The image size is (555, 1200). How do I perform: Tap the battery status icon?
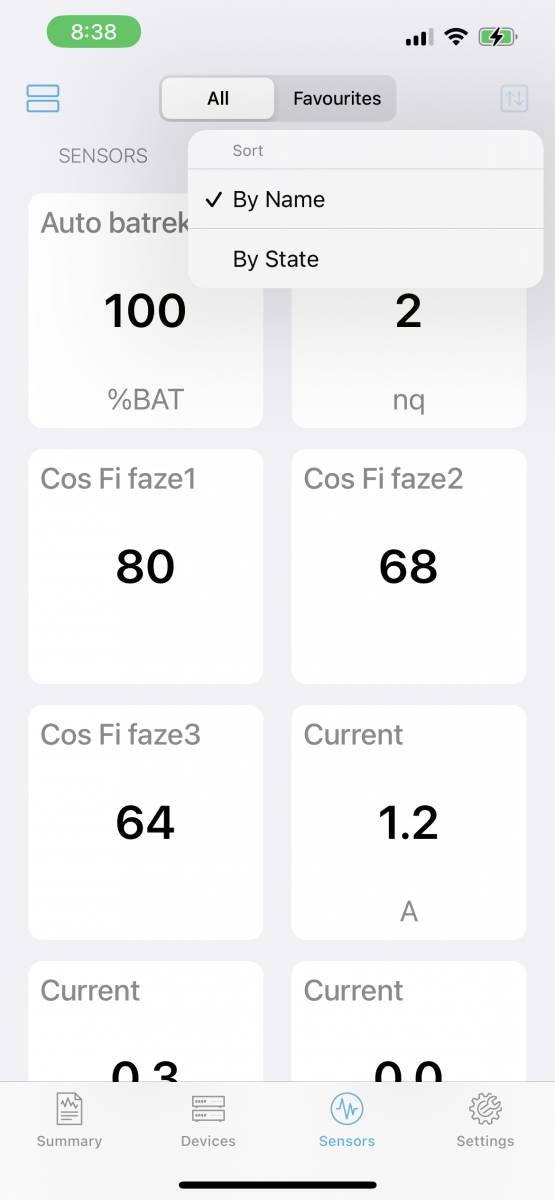[x=497, y=38]
